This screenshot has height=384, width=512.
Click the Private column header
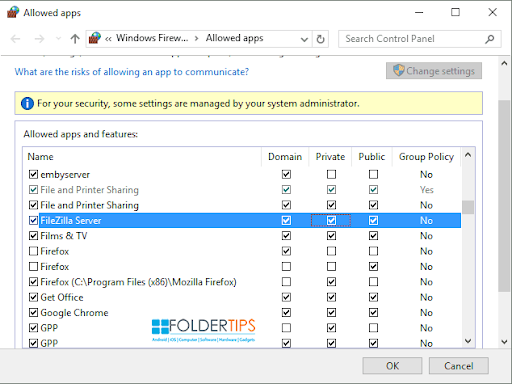pos(330,157)
